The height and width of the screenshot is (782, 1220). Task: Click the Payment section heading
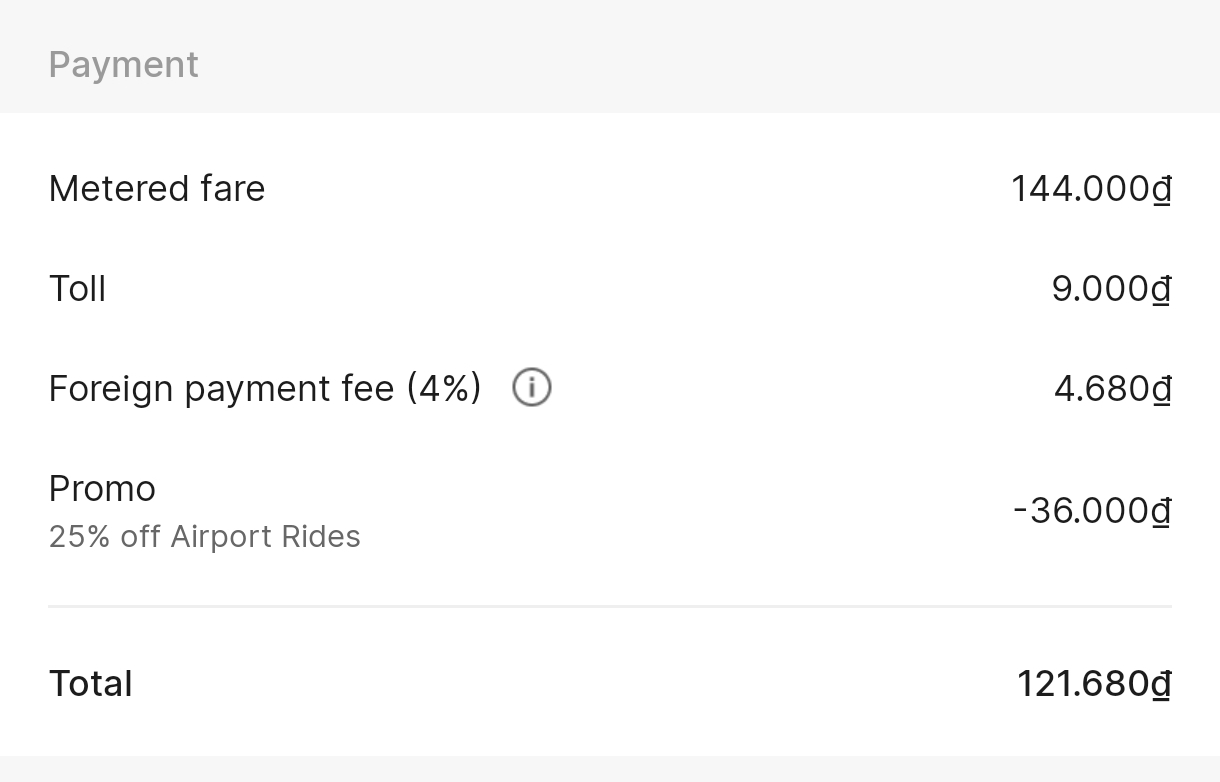click(124, 65)
